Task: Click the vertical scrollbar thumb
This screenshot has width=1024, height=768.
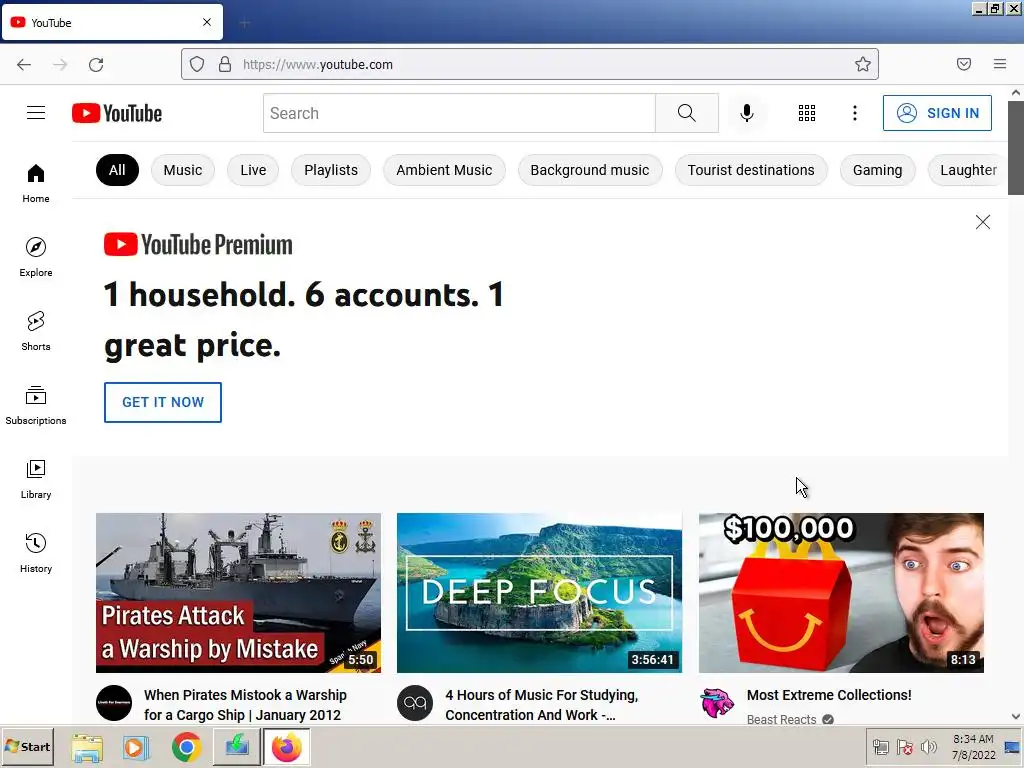Action: pyautogui.click(x=1016, y=148)
